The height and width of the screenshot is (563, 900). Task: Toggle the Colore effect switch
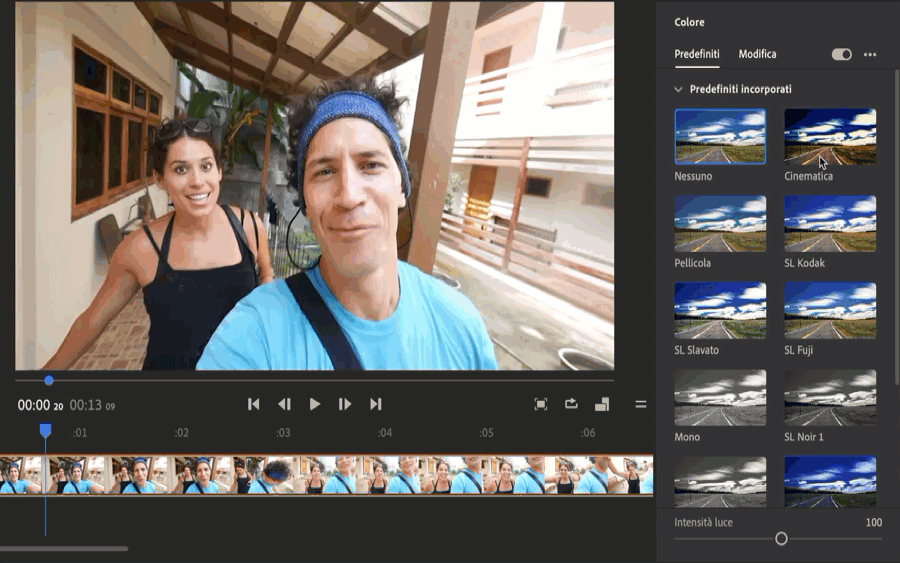841,54
